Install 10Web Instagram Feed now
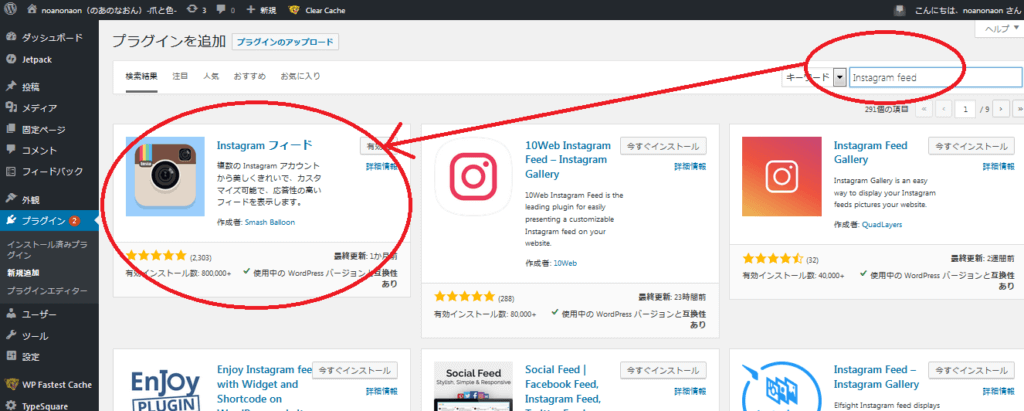 point(663,146)
